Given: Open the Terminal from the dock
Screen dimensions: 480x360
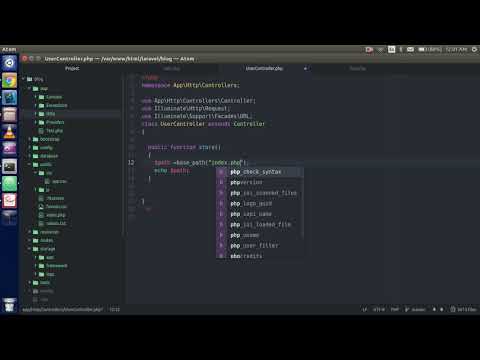Looking at the screenshot, I should pyautogui.click(x=9, y=166).
